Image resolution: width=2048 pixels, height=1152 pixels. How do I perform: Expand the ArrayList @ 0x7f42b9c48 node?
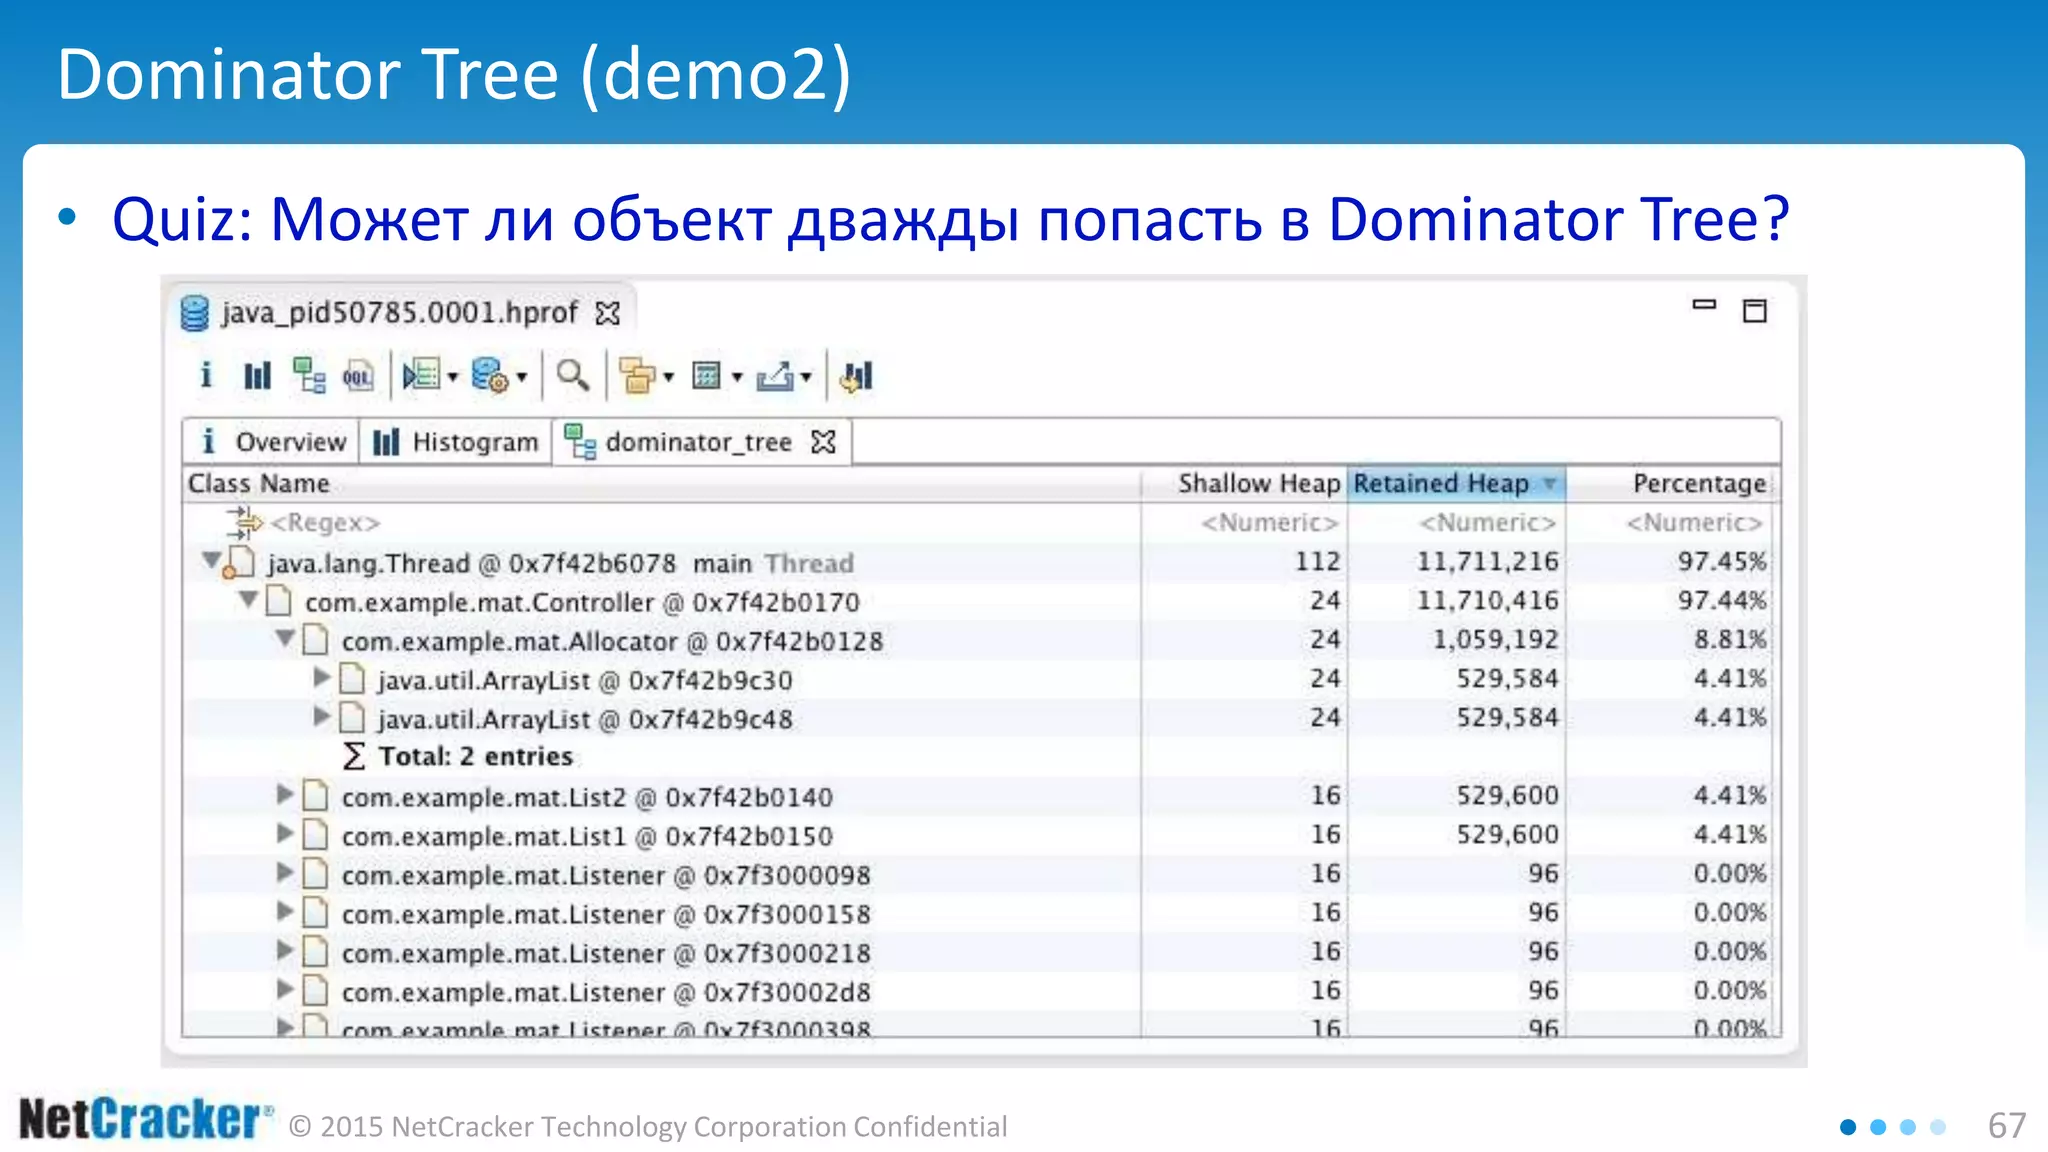click(x=321, y=717)
